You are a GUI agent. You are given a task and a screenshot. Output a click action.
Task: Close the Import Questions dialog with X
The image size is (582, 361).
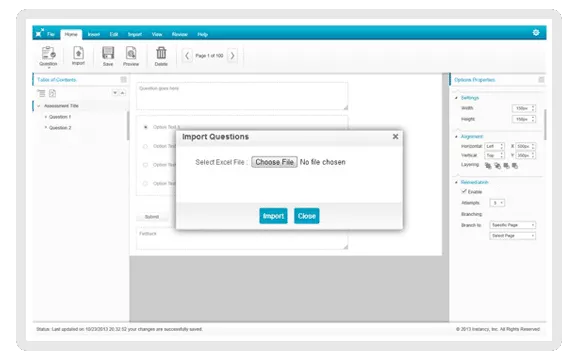(x=395, y=137)
